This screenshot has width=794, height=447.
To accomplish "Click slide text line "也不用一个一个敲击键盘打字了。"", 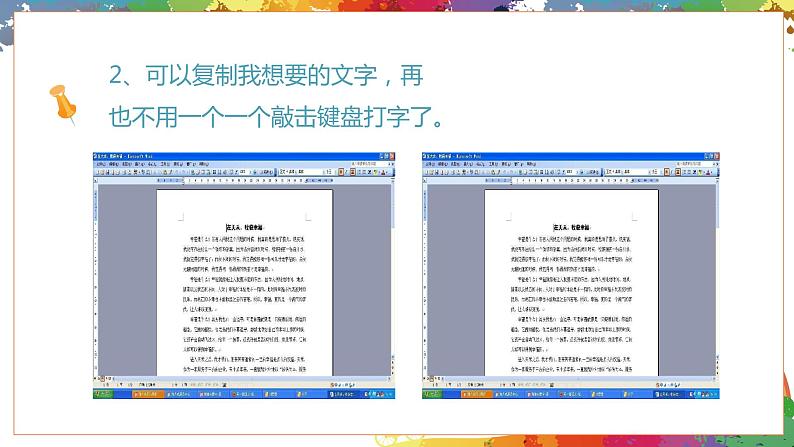I will (276, 116).
